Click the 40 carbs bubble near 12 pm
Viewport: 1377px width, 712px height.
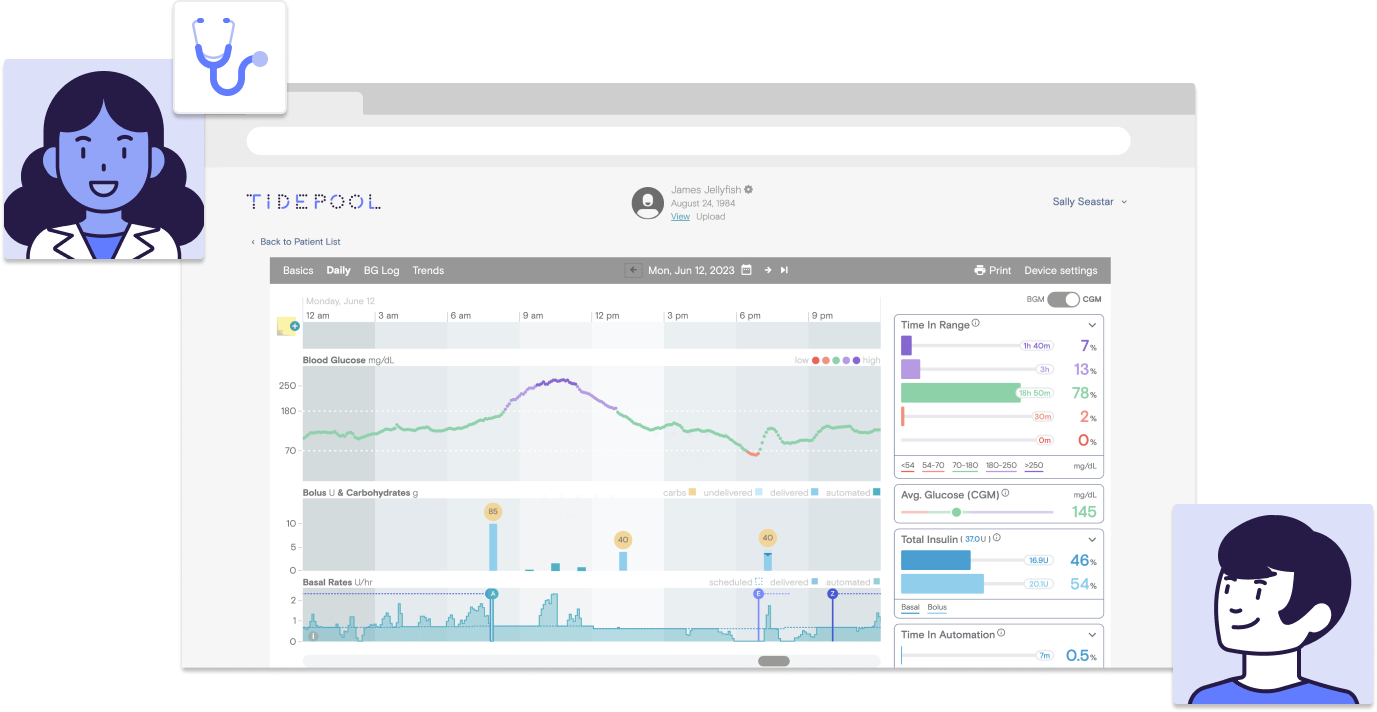coord(623,540)
